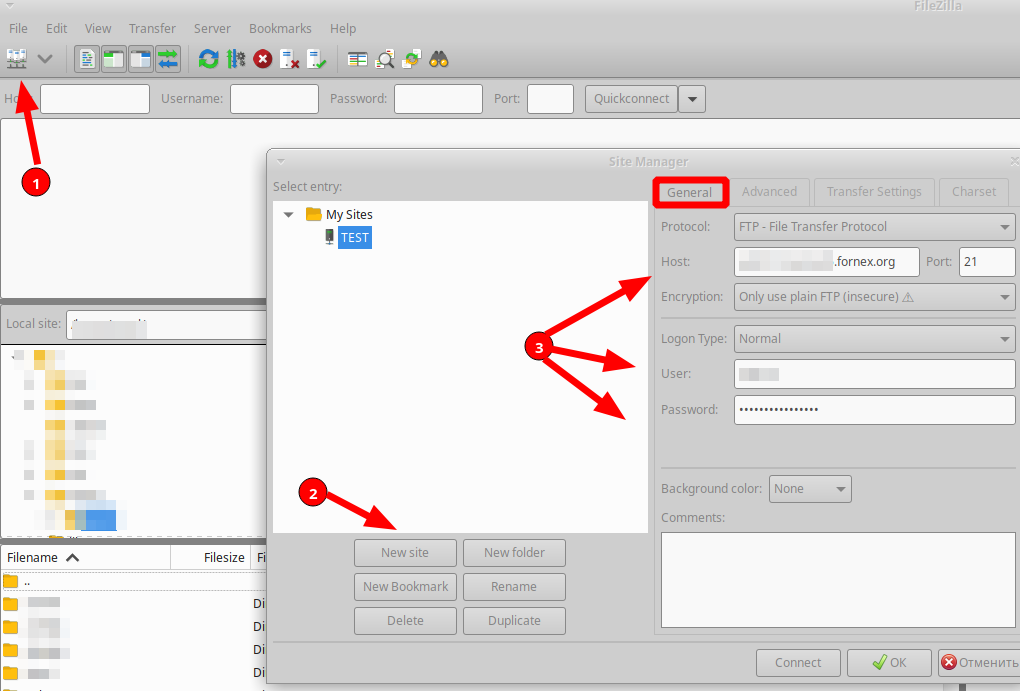Click into the Comments text box
The height and width of the screenshot is (691, 1020).
coord(838,580)
